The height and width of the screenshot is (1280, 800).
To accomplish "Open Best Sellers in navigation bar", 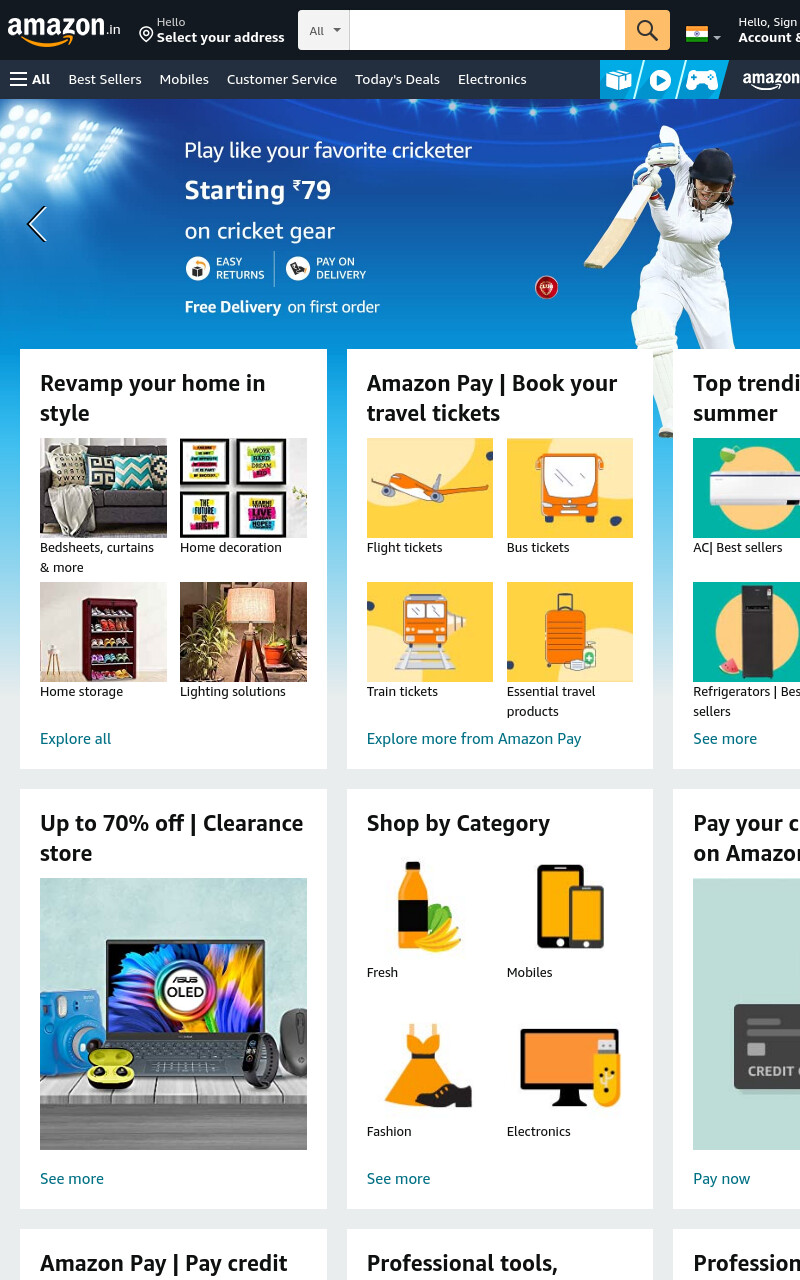I will [x=105, y=79].
